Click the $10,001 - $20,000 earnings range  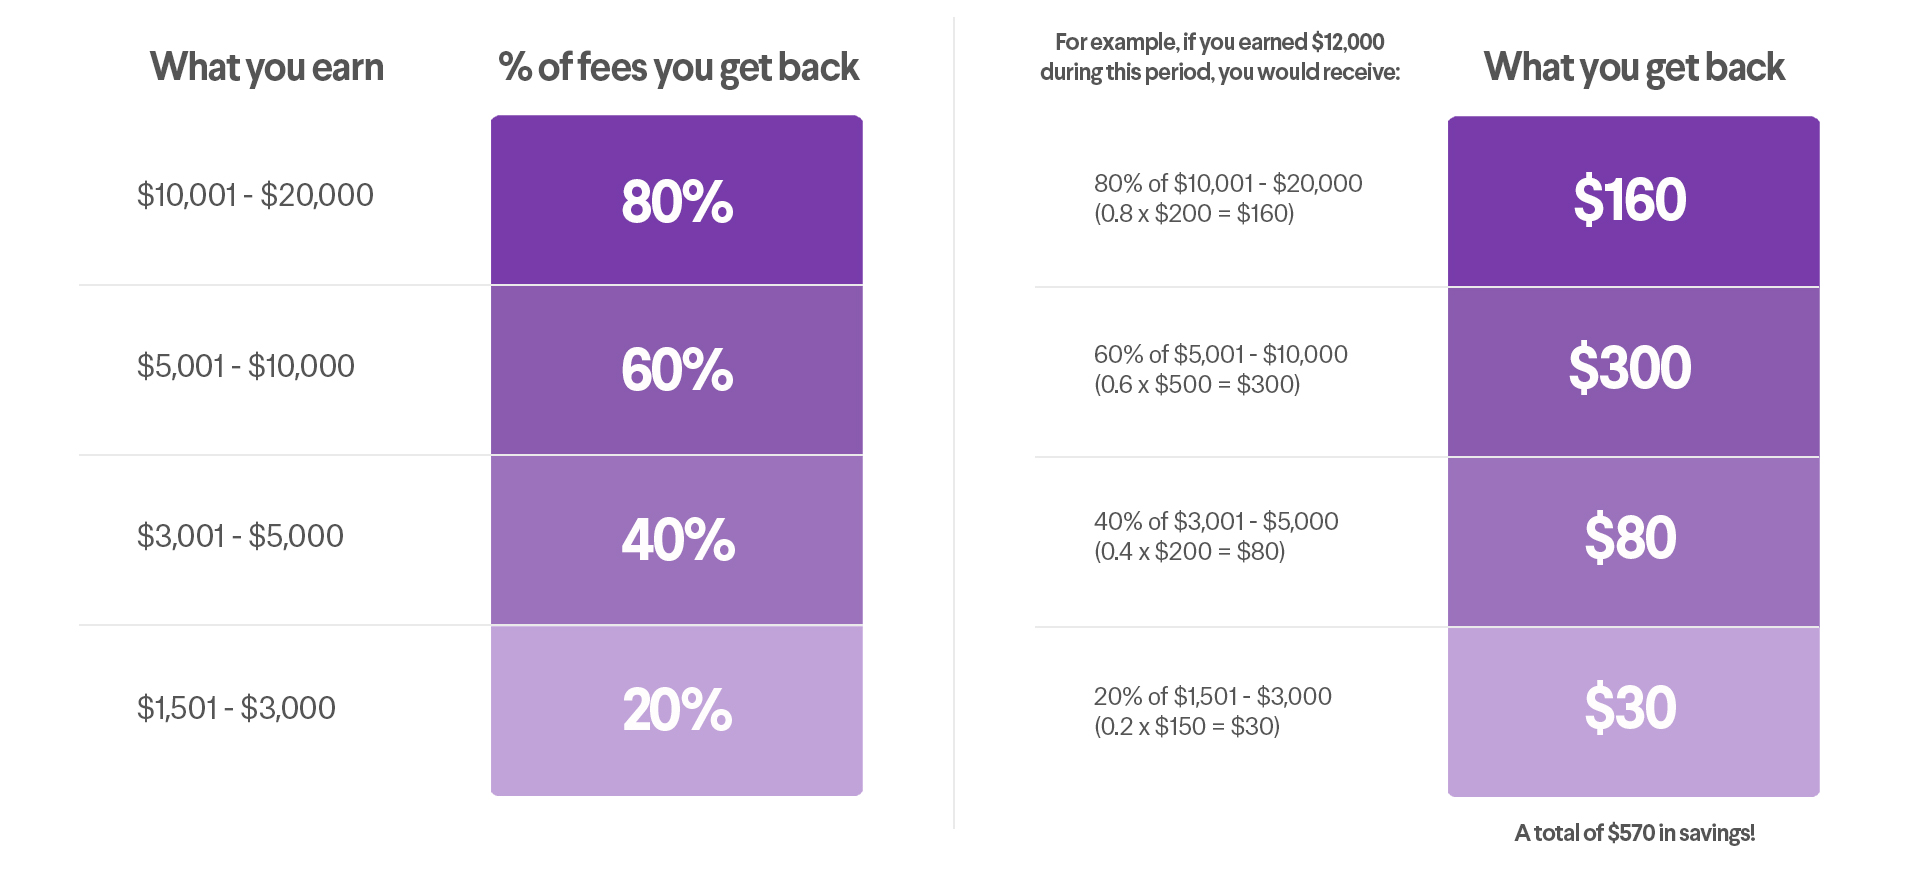[x=255, y=195]
